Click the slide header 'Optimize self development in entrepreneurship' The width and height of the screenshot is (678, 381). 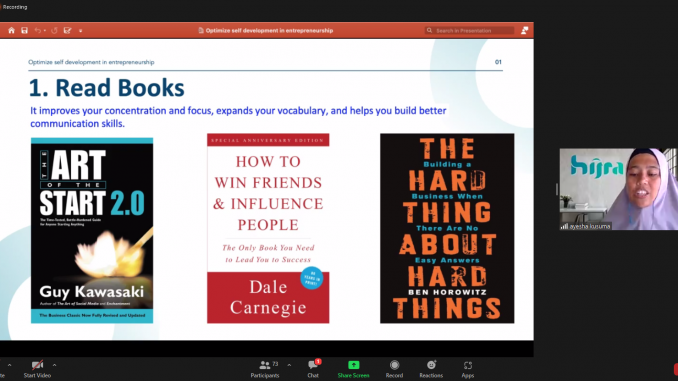(x=91, y=62)
